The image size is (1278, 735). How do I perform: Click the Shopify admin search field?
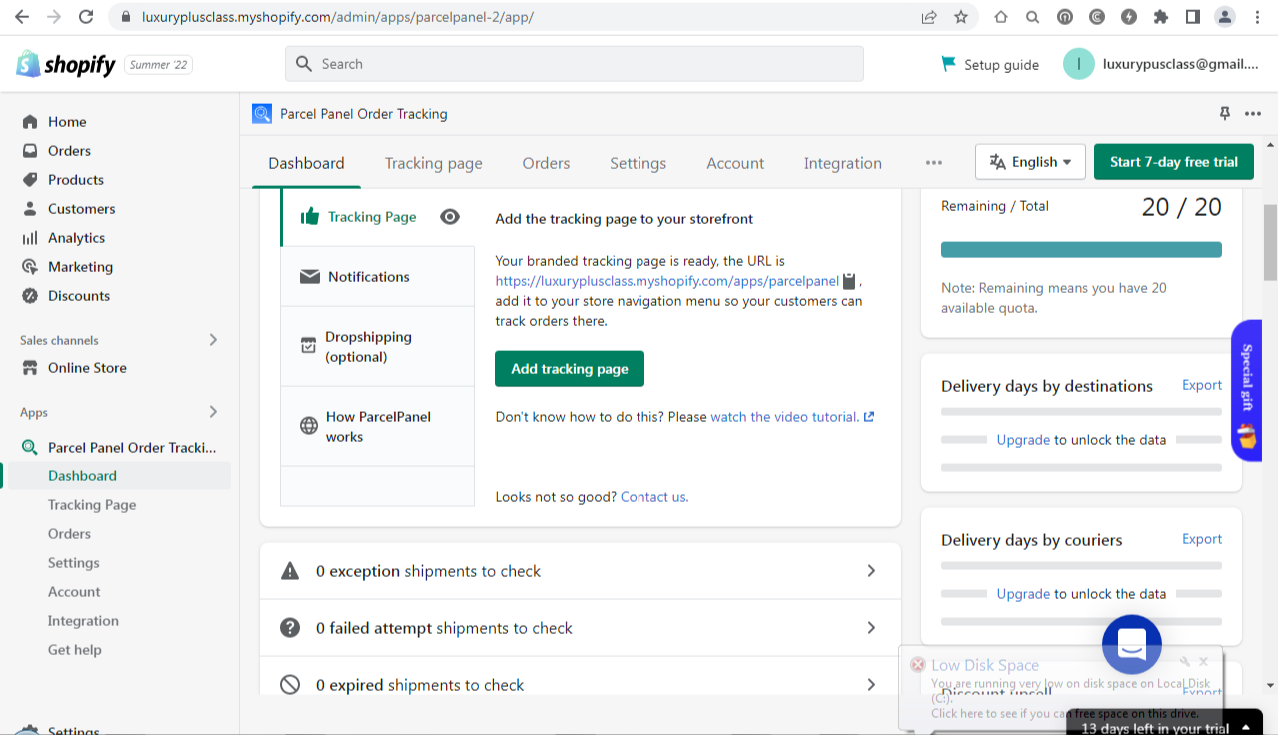[x=574, y=64]
